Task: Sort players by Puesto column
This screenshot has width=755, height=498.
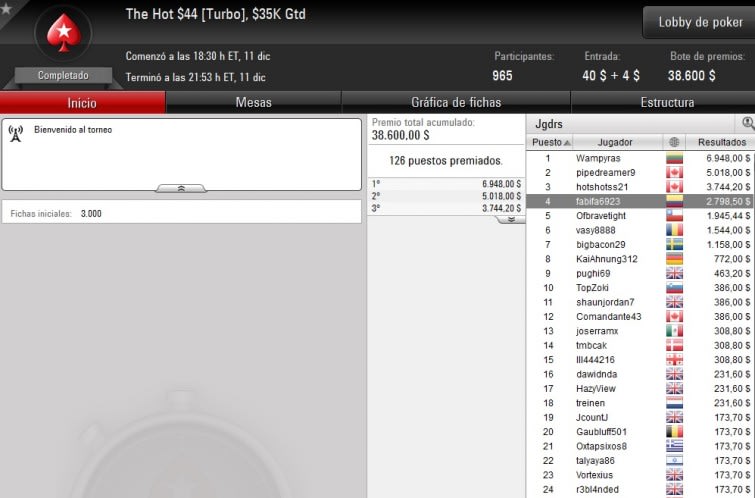Action: (551, 142)
